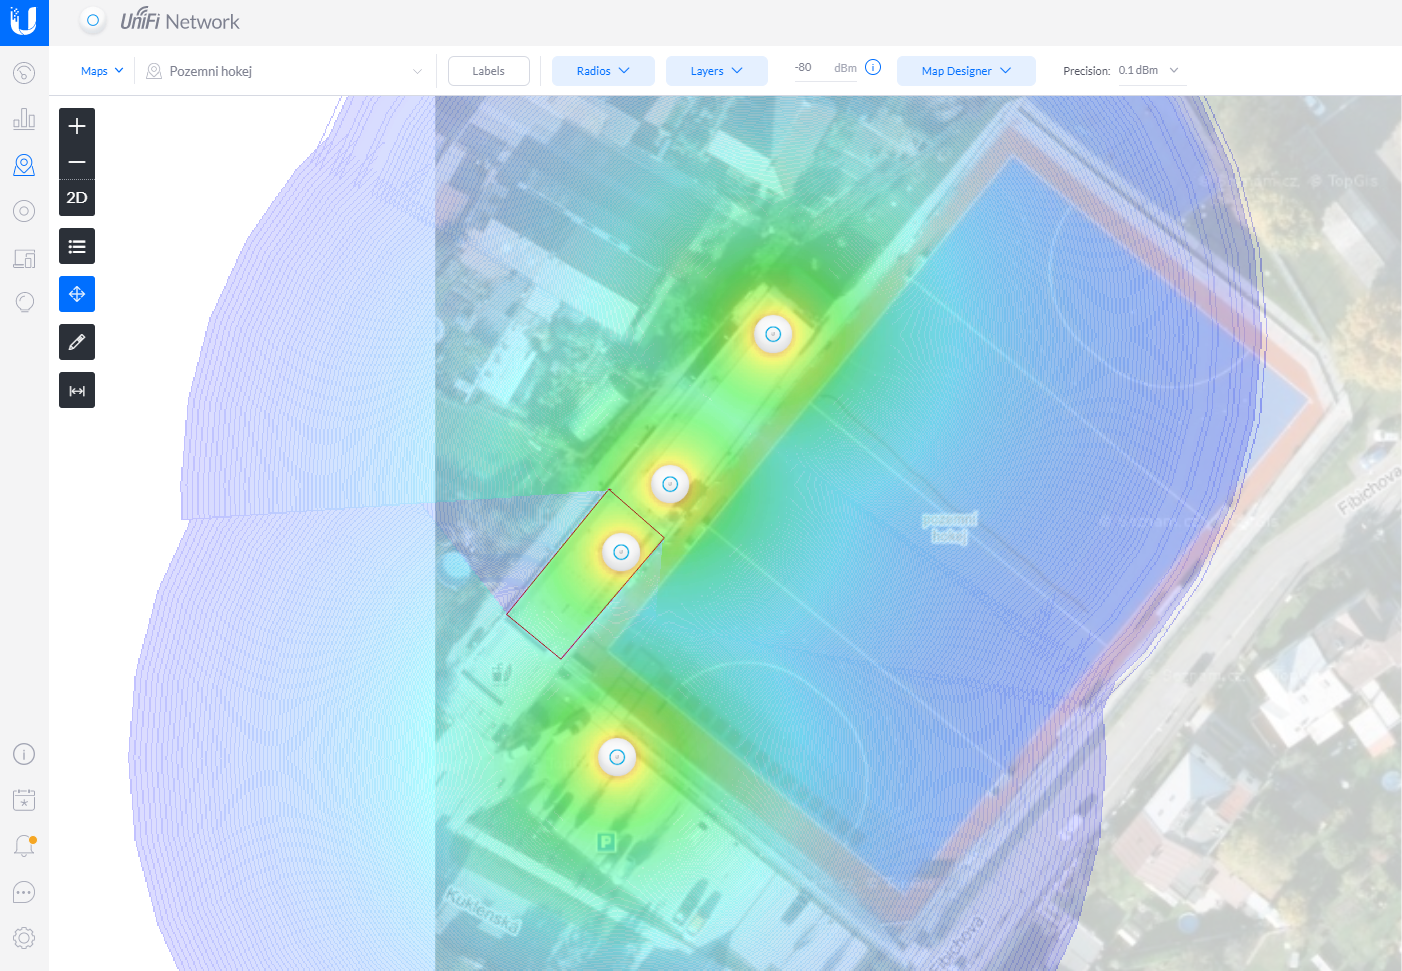1402x971 pixels.
Task: Open Statistics from the left sidebar
Action: 24,118
